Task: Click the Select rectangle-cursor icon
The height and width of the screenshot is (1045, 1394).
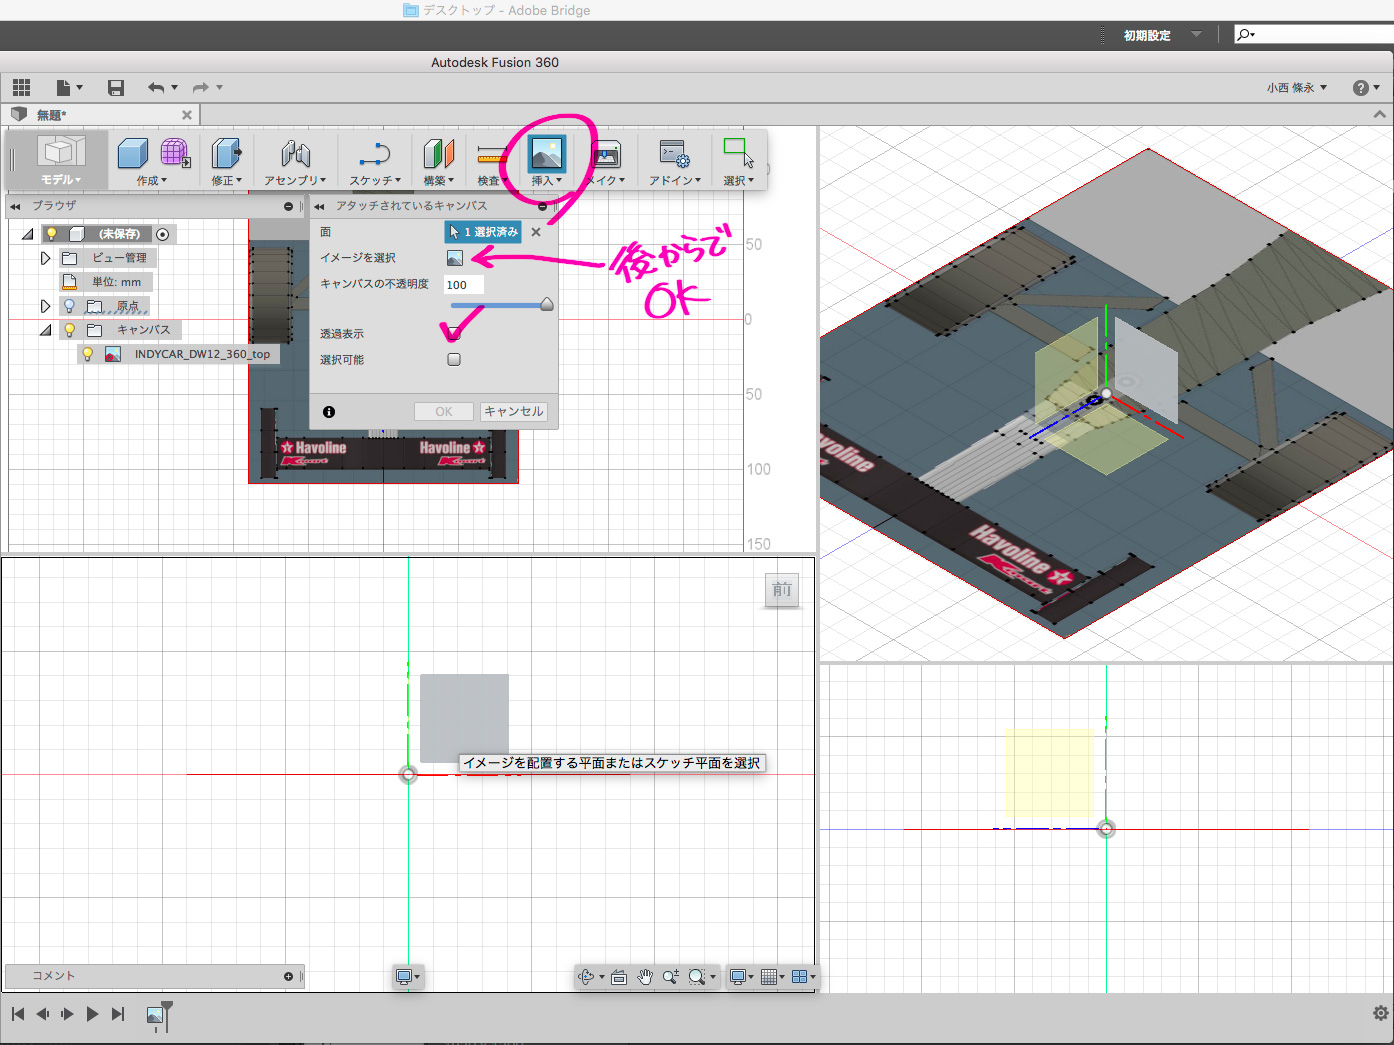Action: (739, 153)
